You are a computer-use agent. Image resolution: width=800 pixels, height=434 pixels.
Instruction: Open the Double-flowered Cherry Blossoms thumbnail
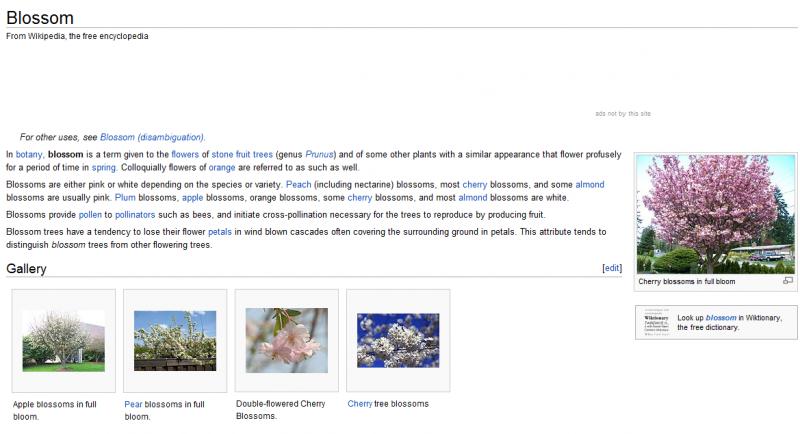(x=287, y=340)
